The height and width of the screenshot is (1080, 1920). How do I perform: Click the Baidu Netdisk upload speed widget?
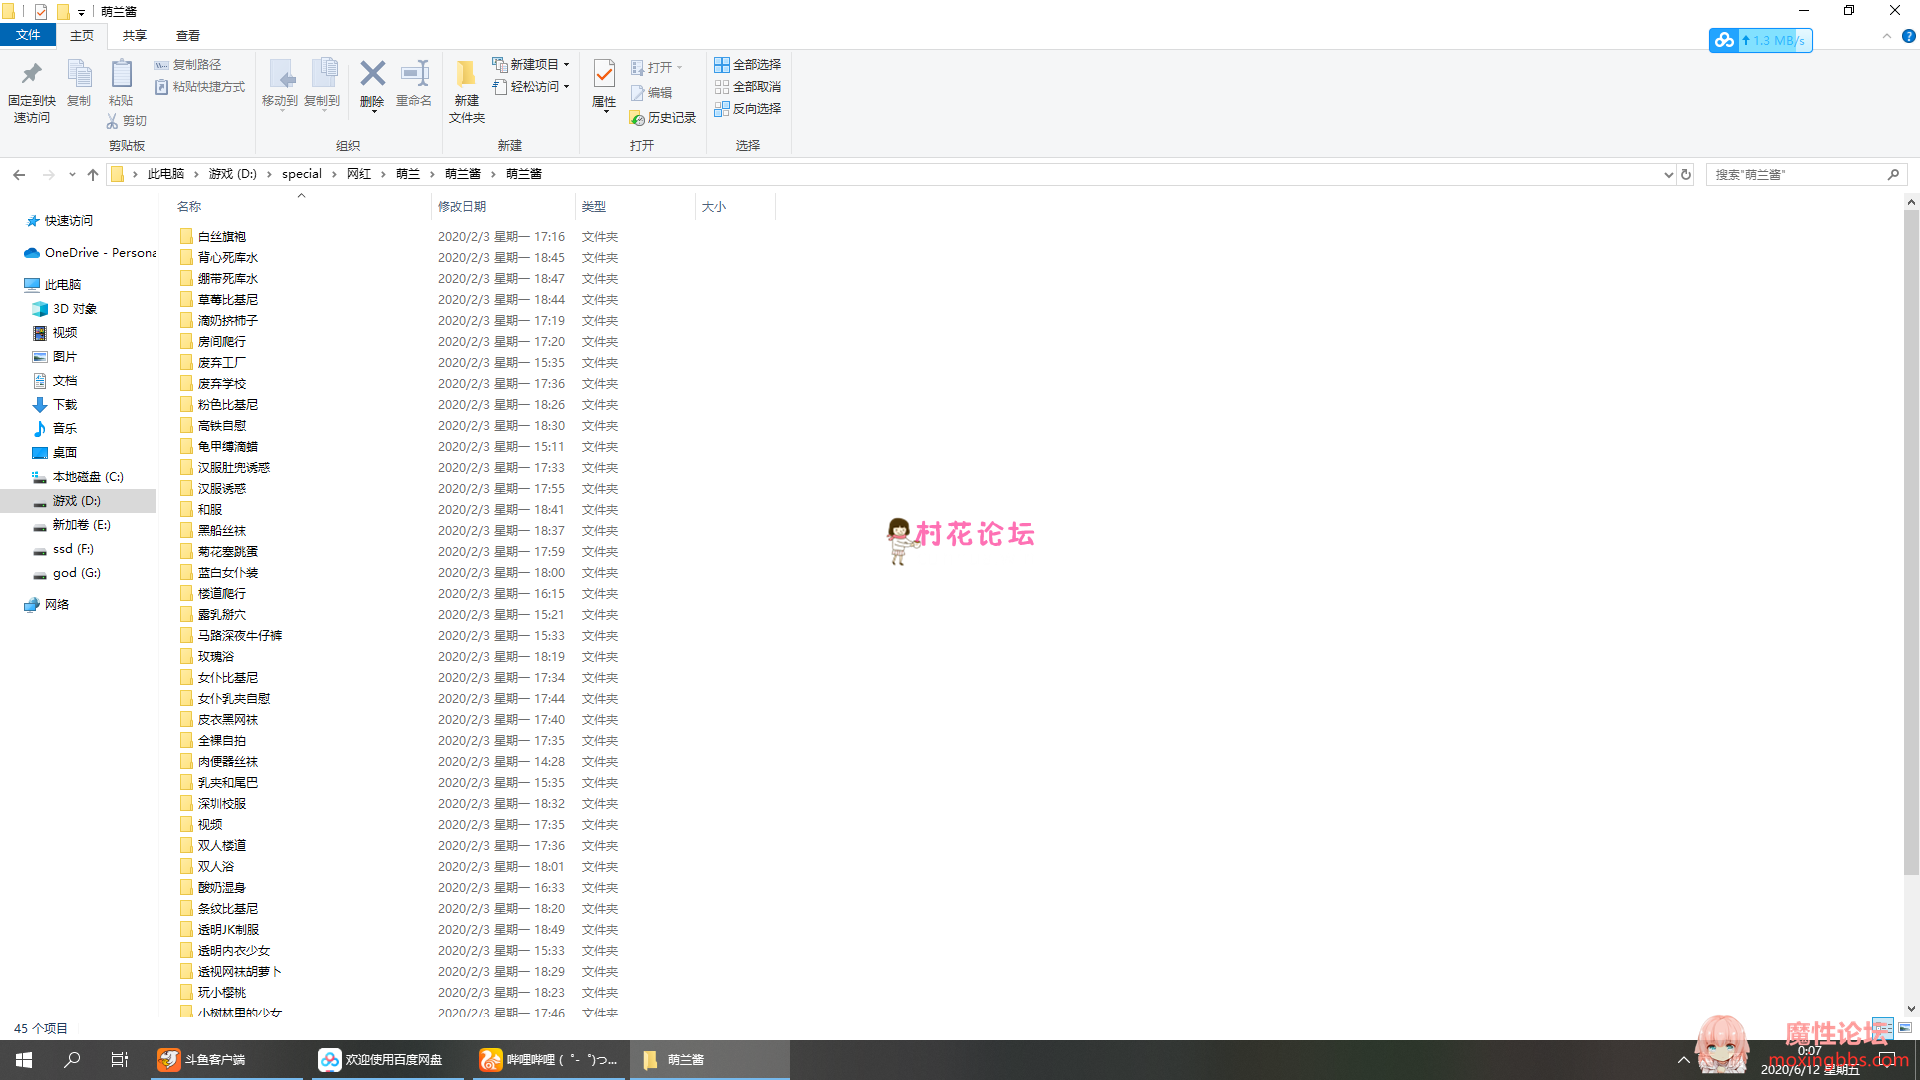[x=1760, y=41]
